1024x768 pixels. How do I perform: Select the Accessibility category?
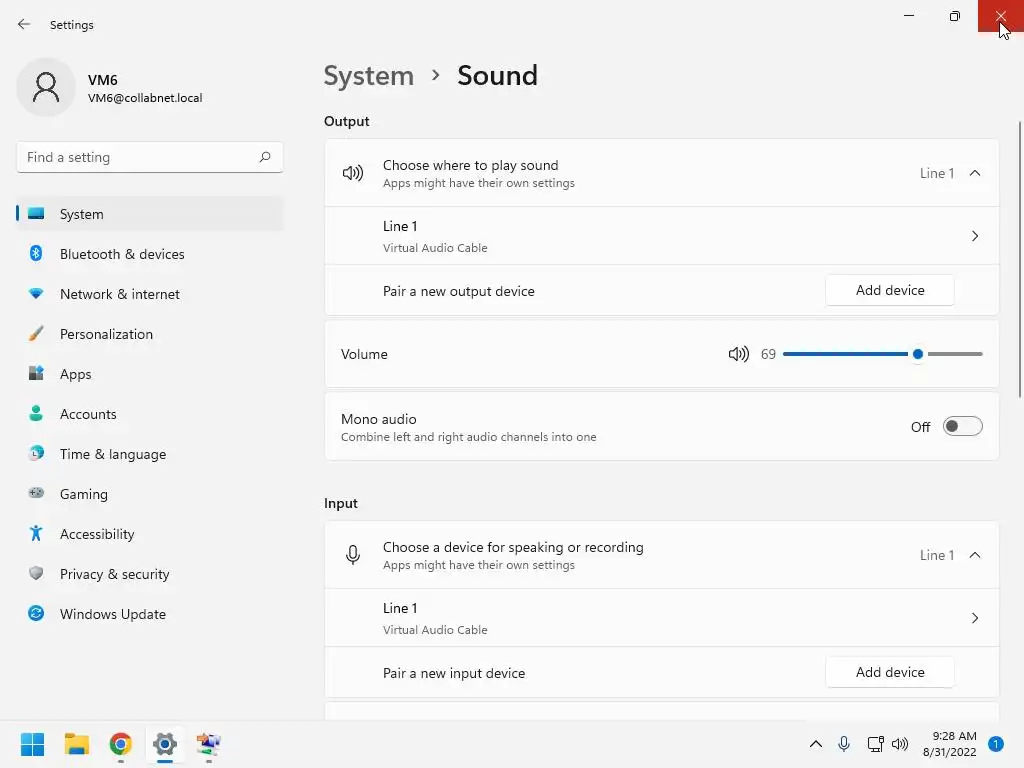[x=97, y=534]
